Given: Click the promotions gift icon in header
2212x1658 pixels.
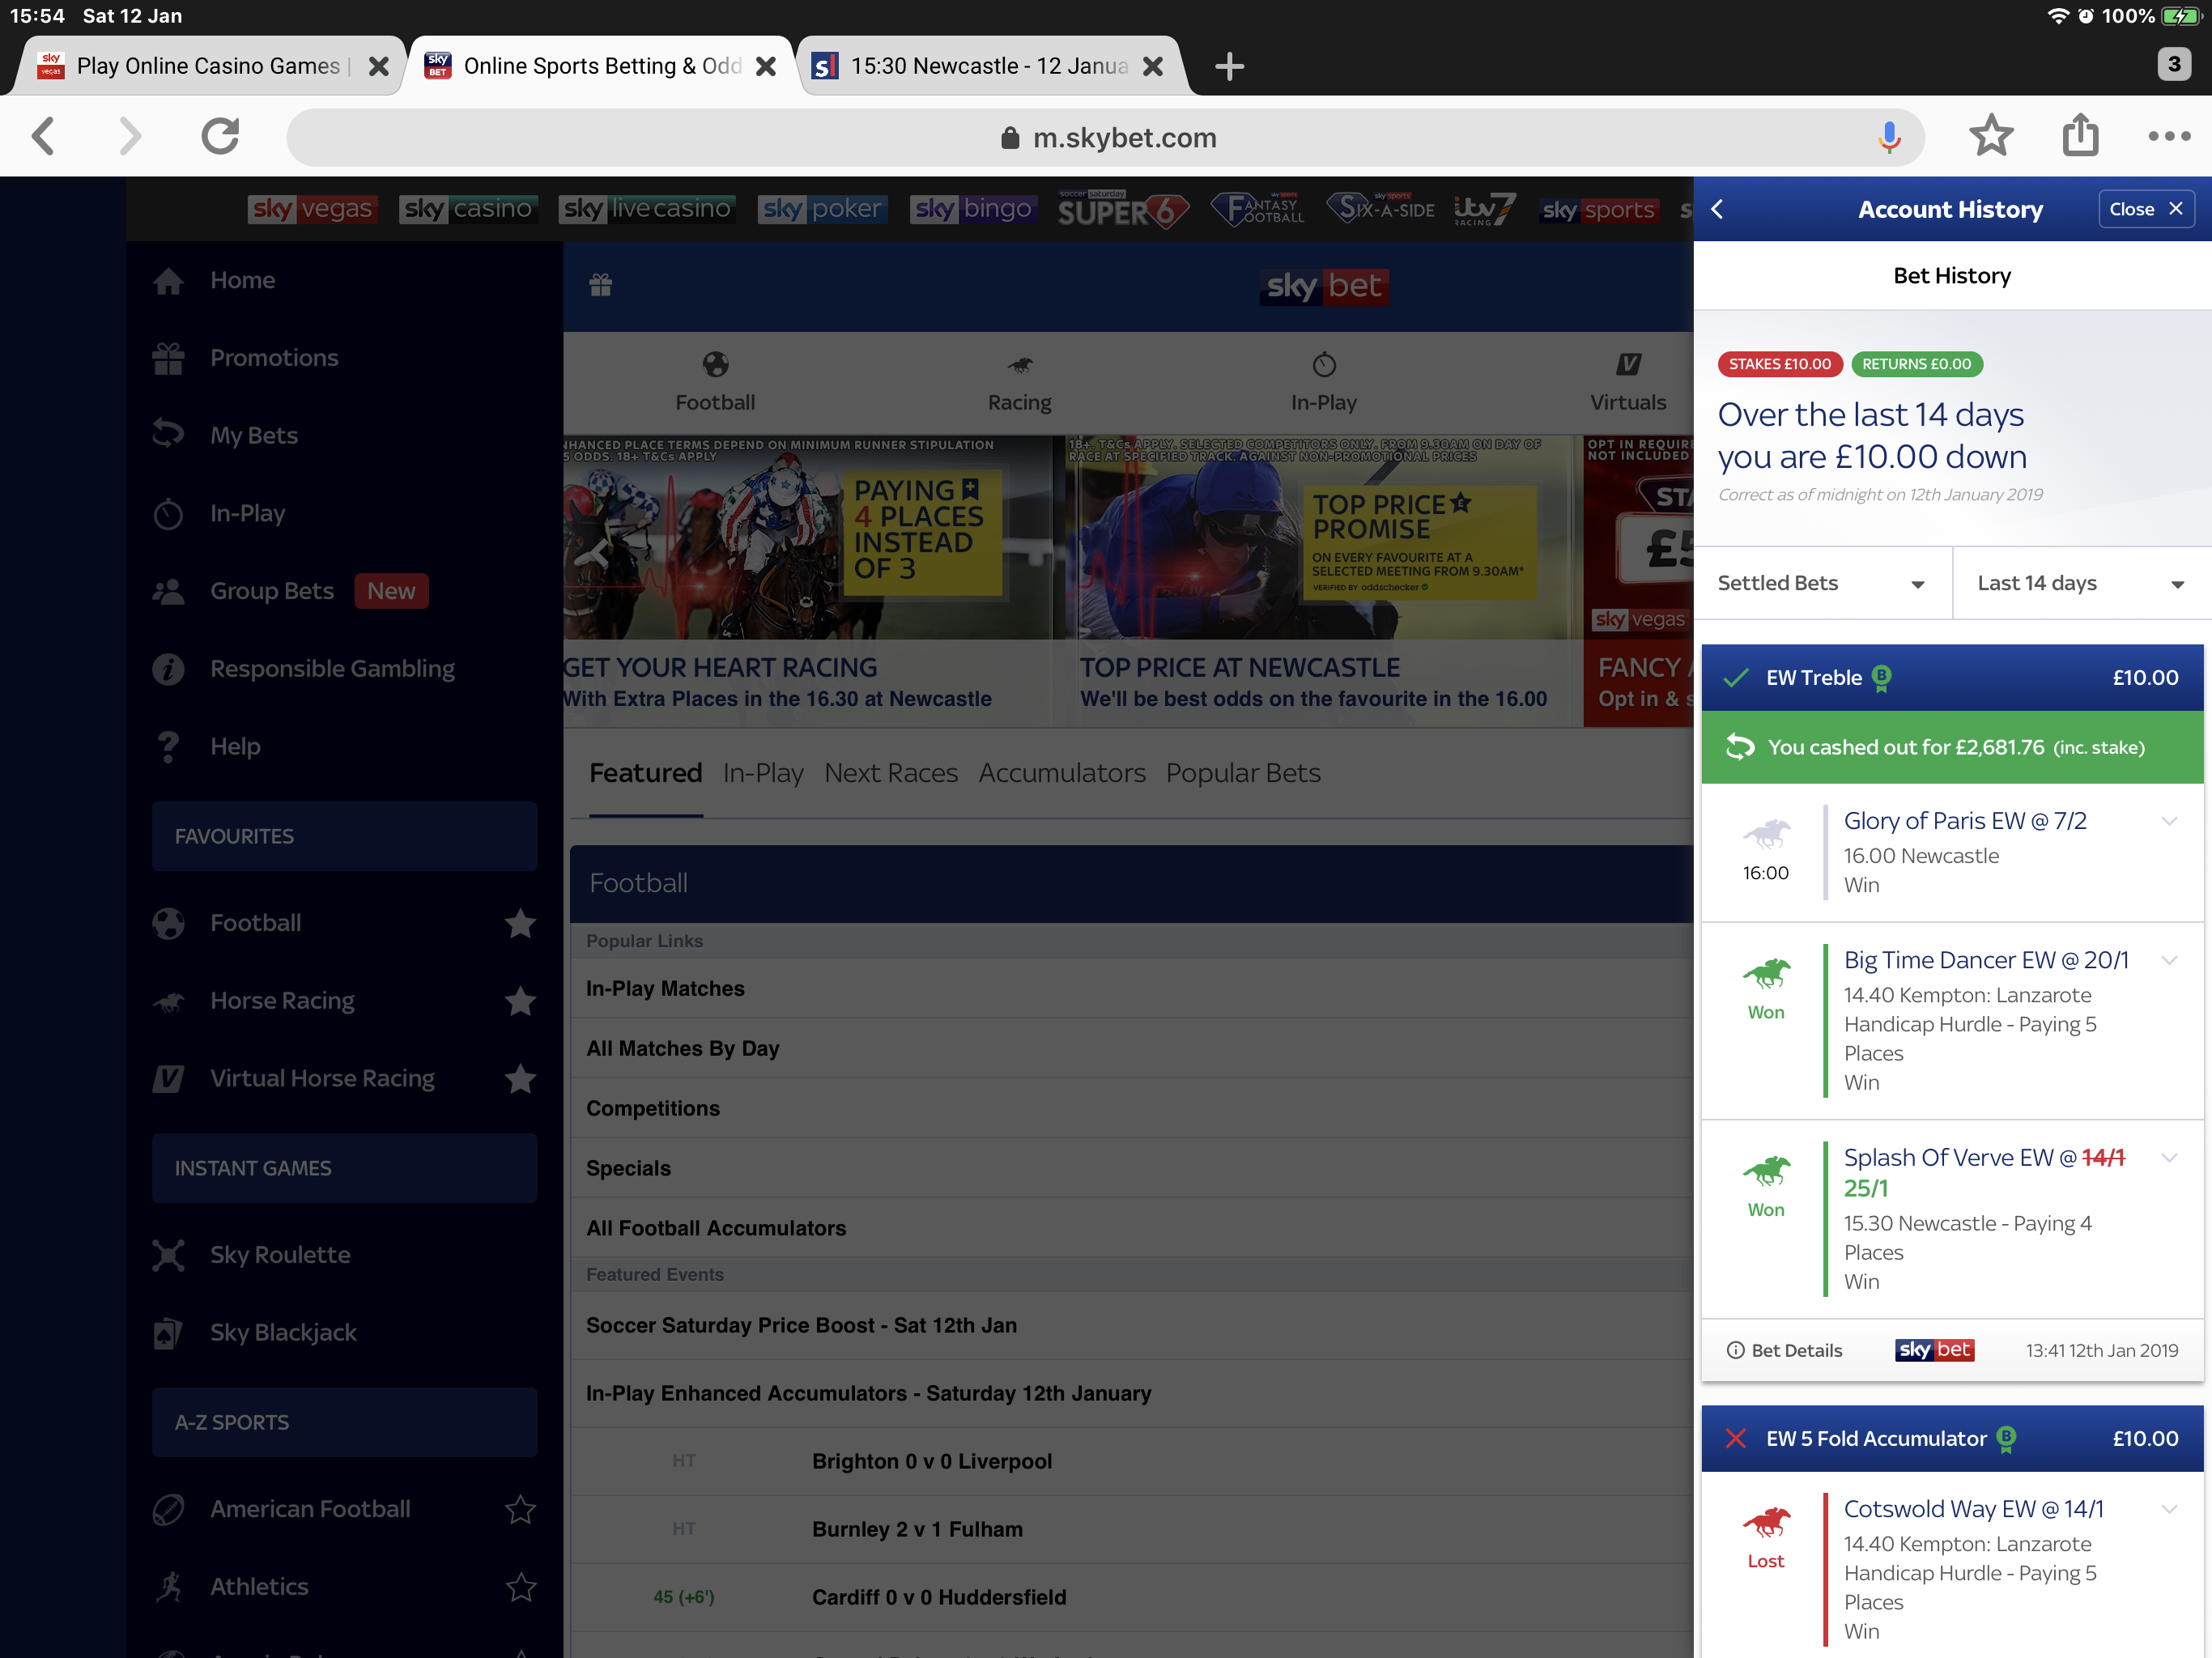Looking at the screenshot, I should (x=600, y=285).
